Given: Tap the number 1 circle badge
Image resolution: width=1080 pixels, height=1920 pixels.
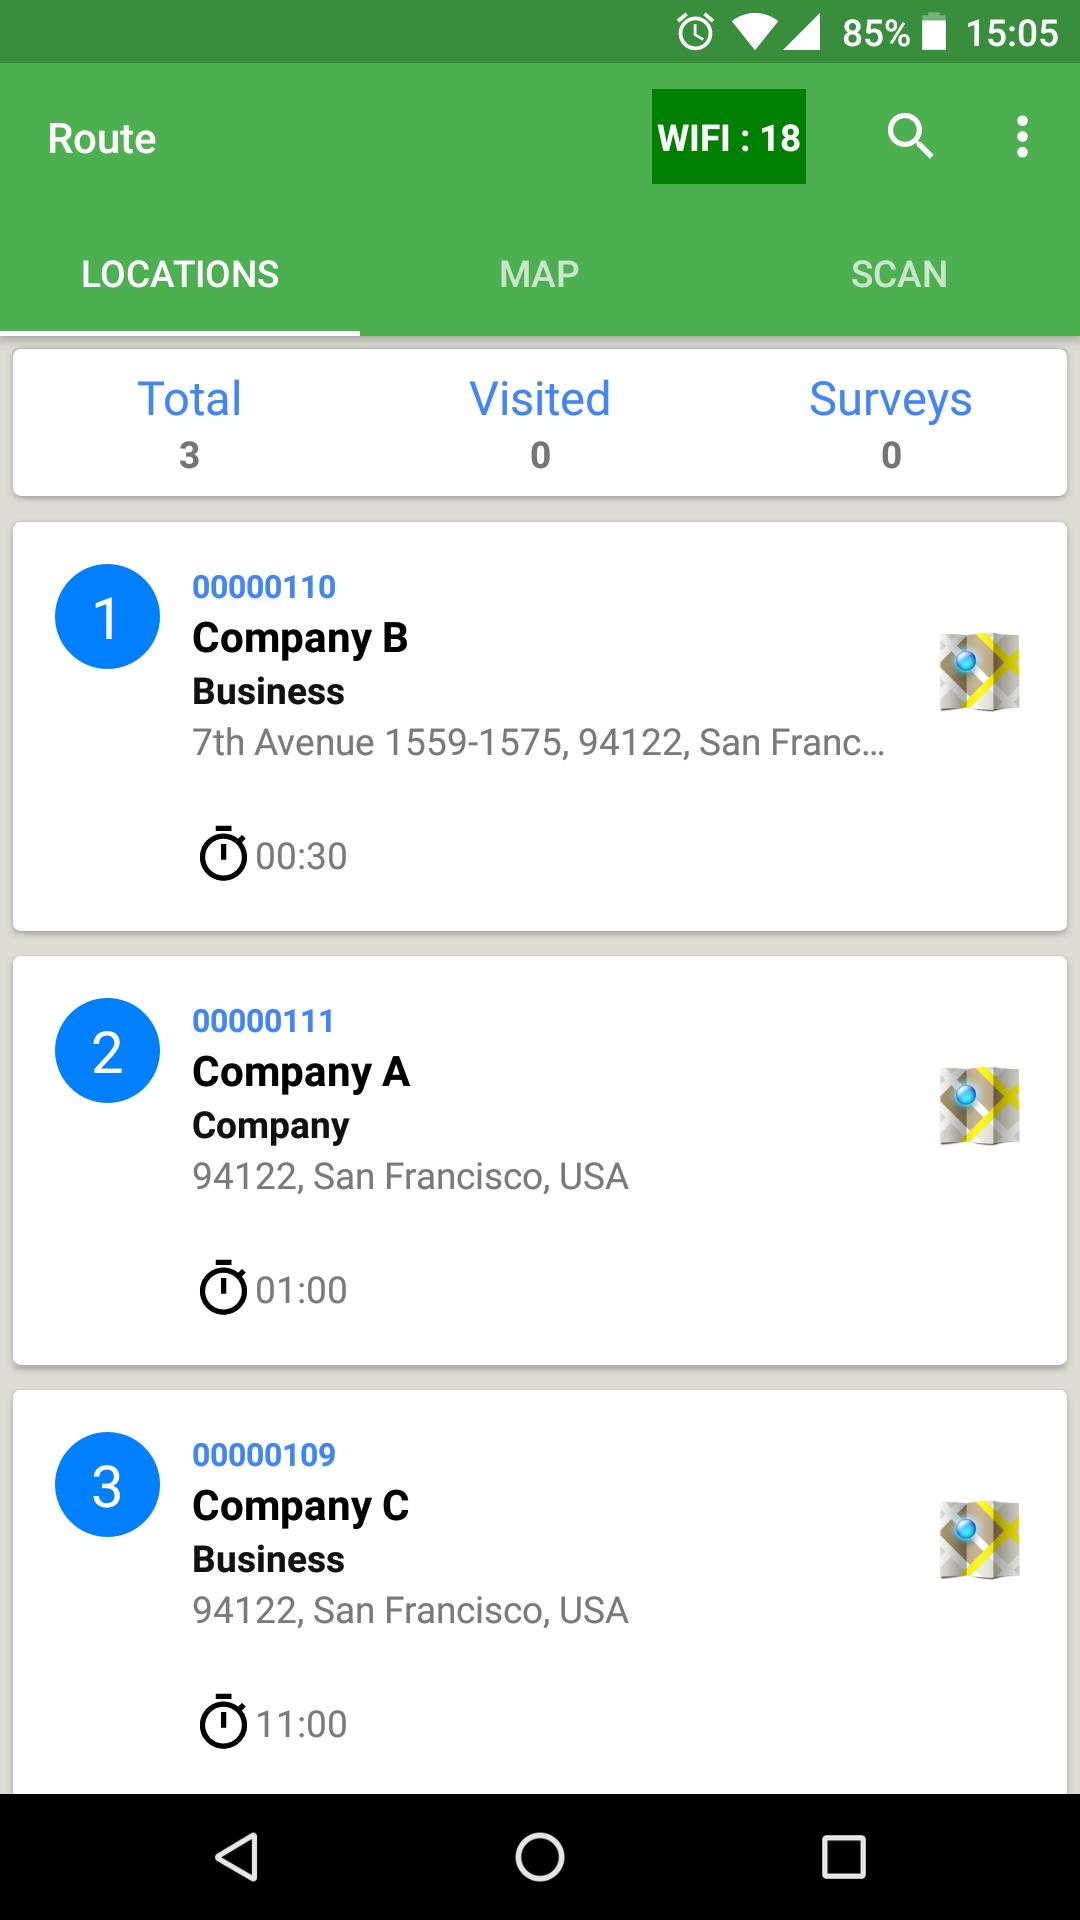Looking at the screenshot, I should coord(107,616).
